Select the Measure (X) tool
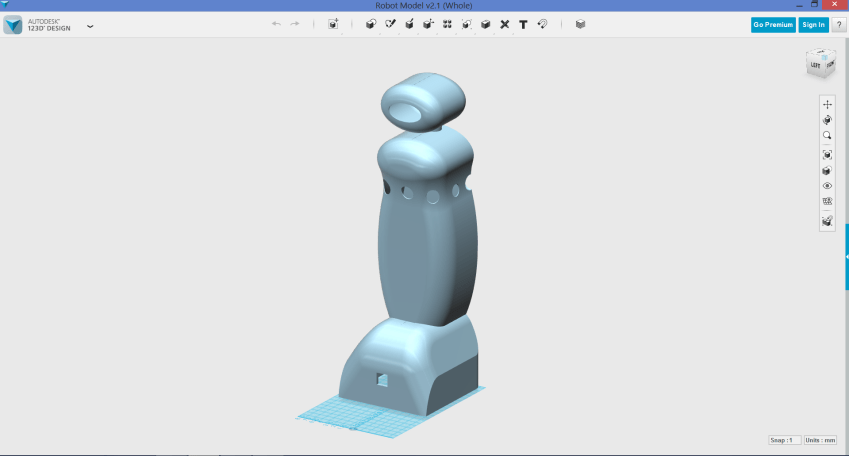The height and width of the screenshot is (456, 849). (x=505, y=24)
